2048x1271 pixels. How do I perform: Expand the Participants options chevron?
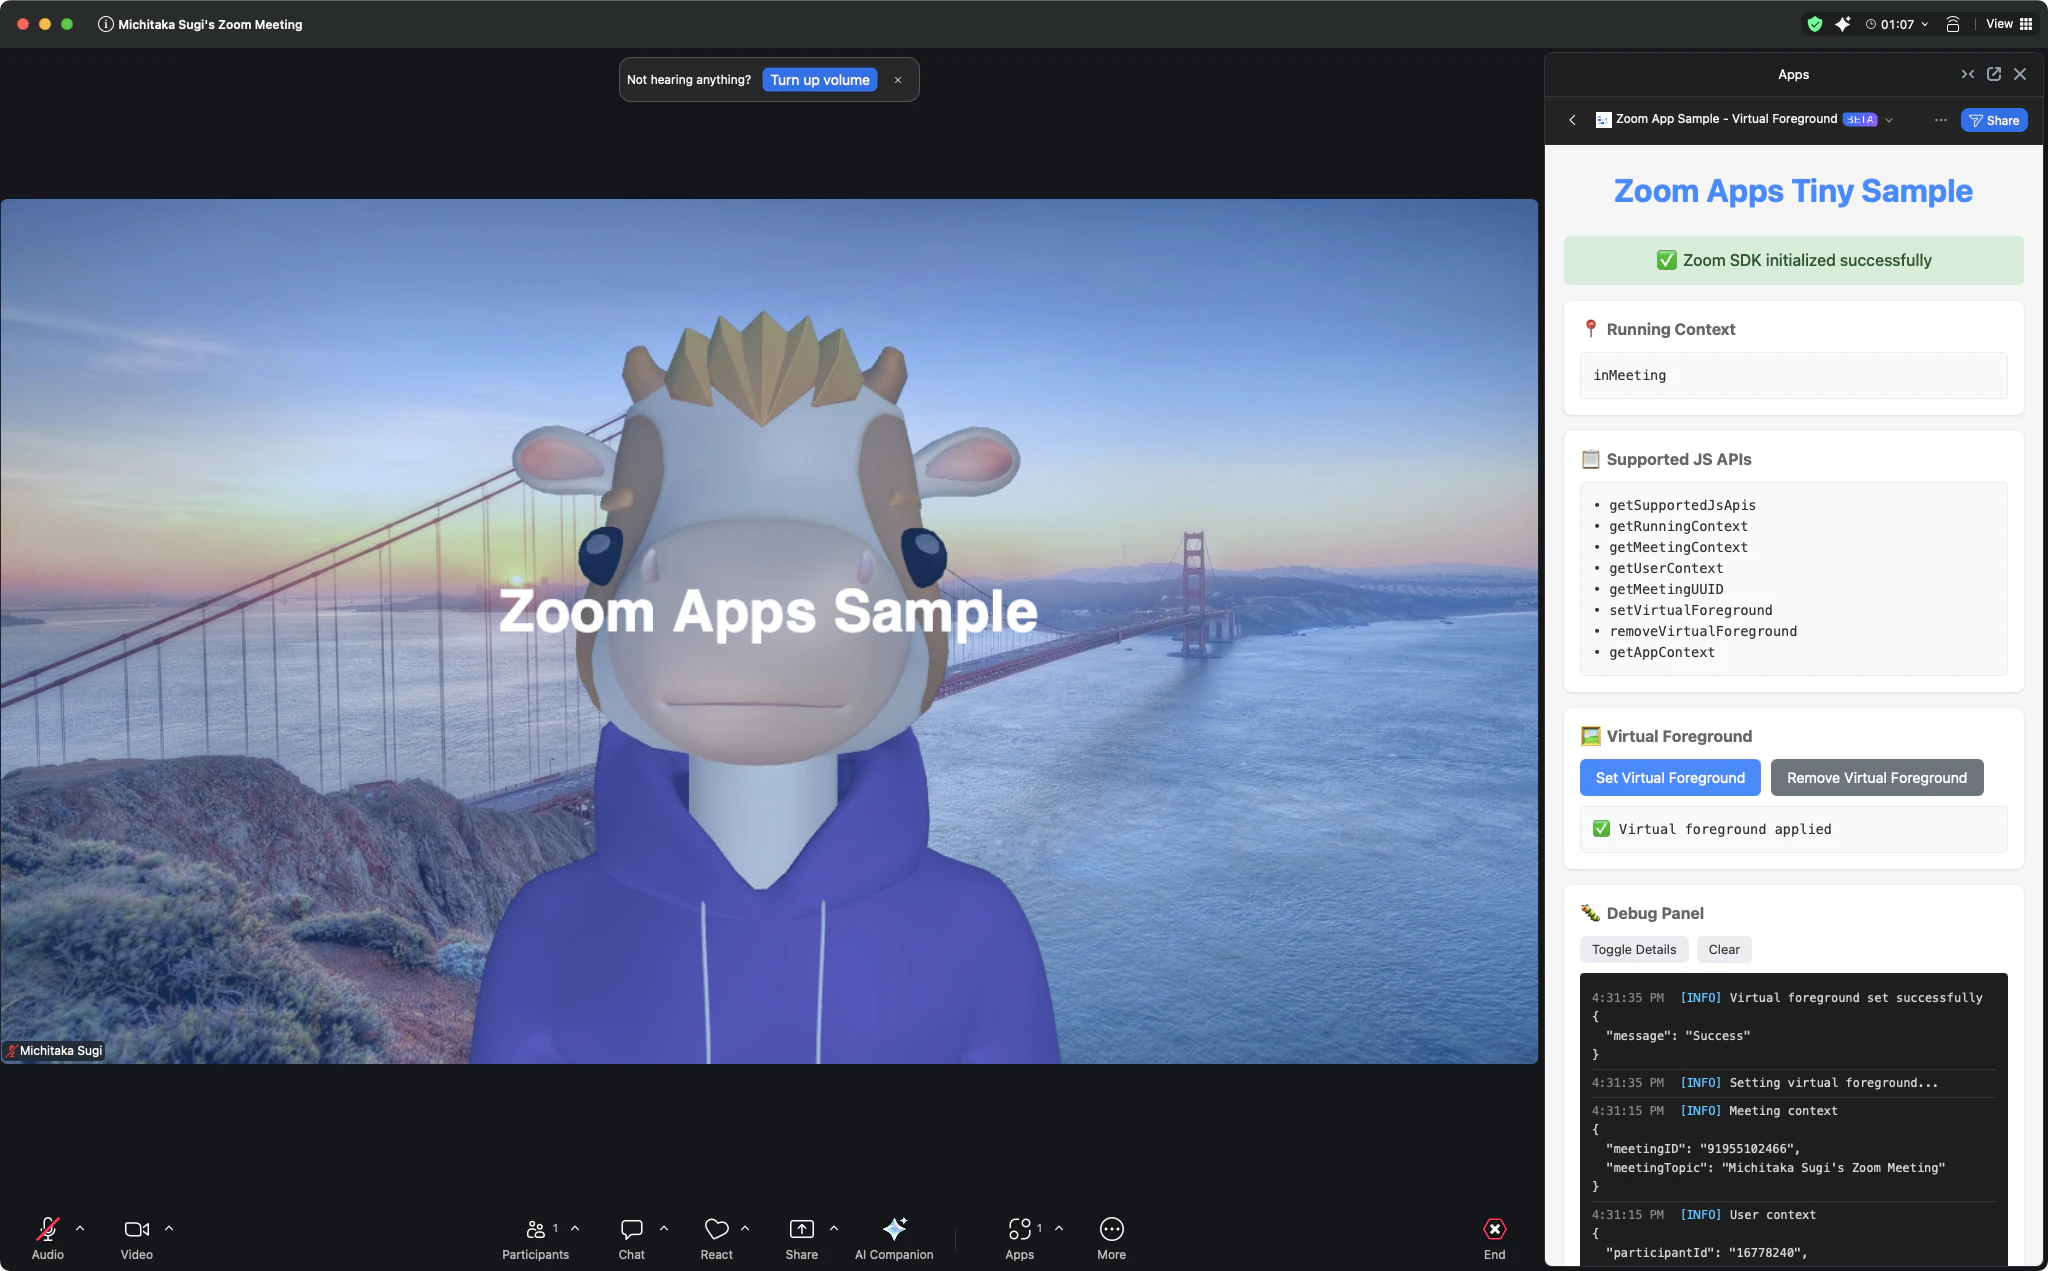pos(575,1228)
